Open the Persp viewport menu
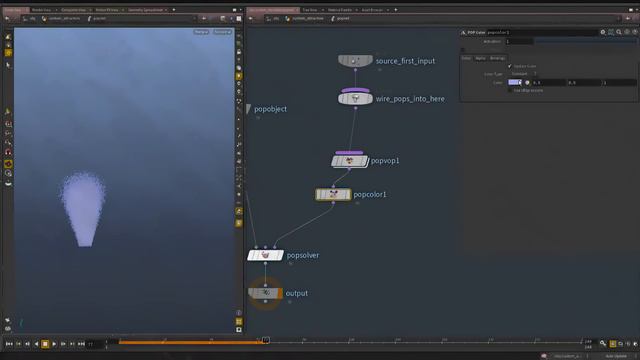640x360 pixels. coord(201,32)
